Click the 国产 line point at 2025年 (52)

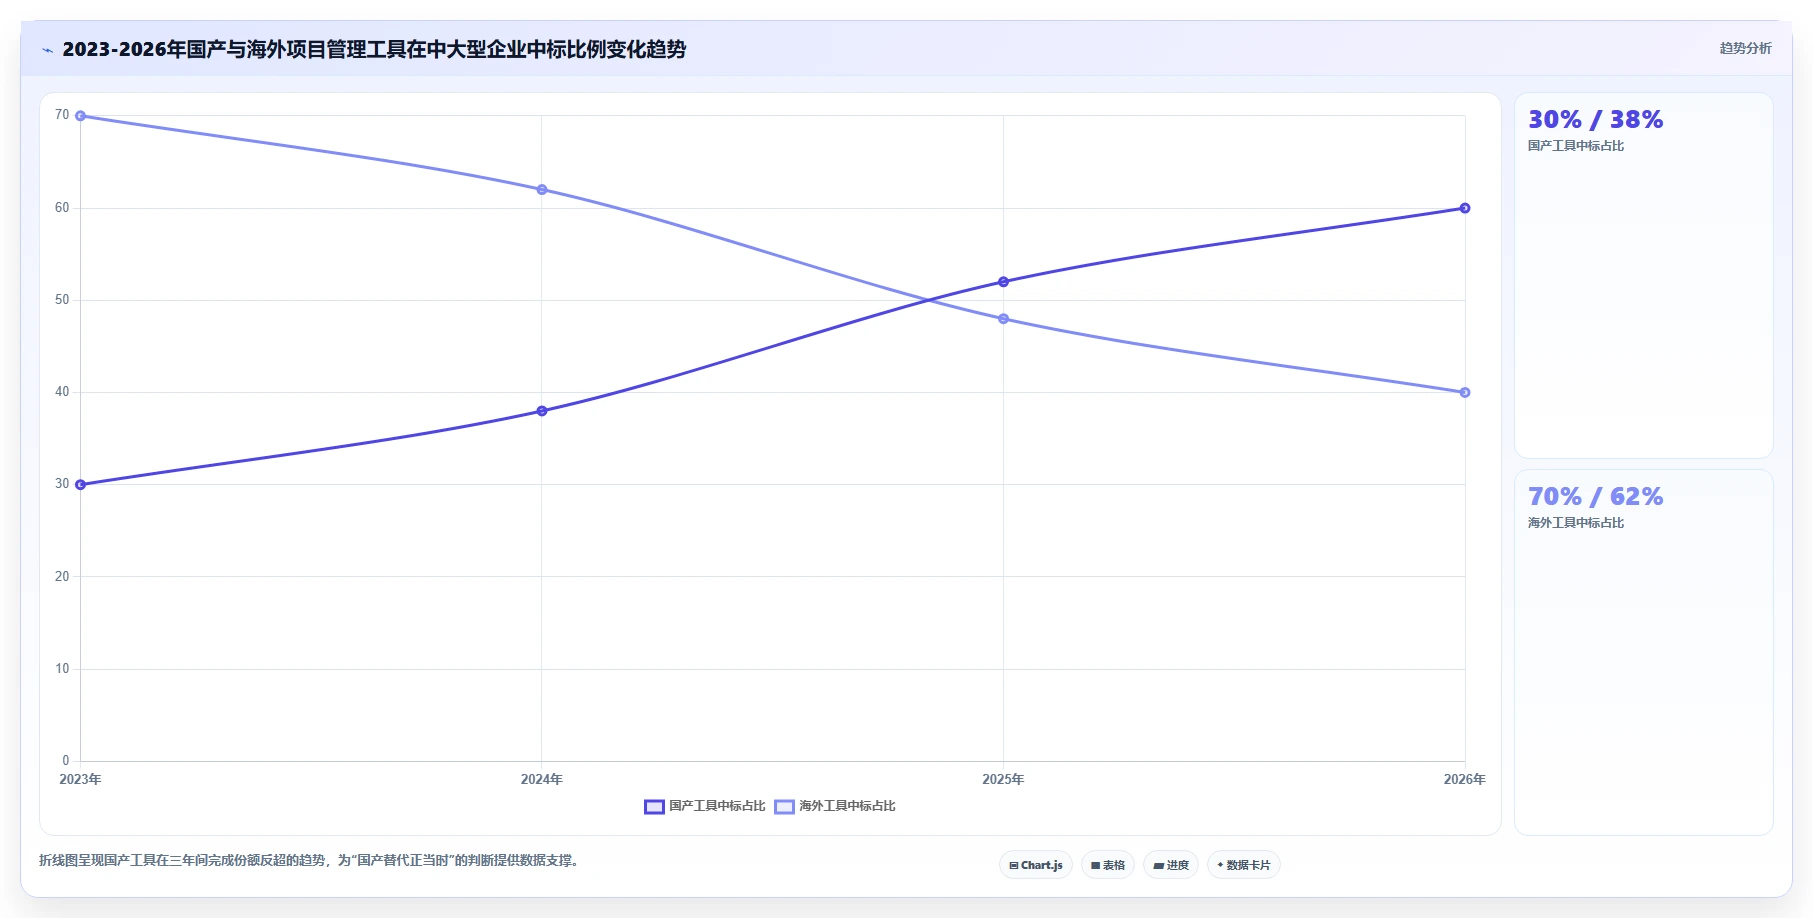coord(1003,282)
